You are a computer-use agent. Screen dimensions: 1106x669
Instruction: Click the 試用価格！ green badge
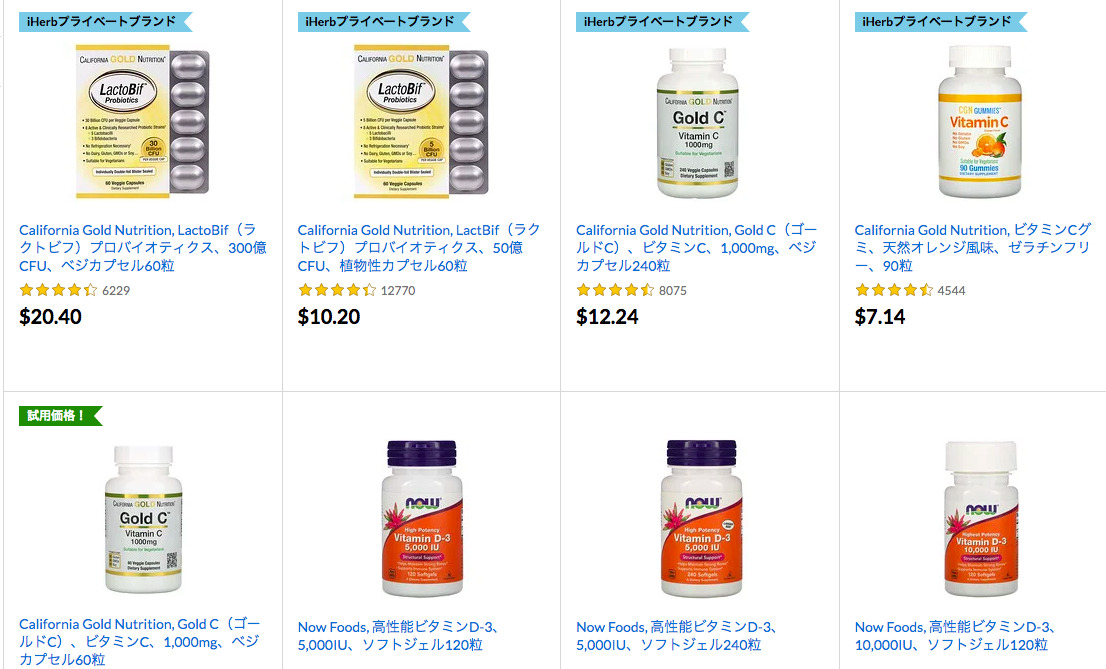pyautogui.click(x=61, y=416)
